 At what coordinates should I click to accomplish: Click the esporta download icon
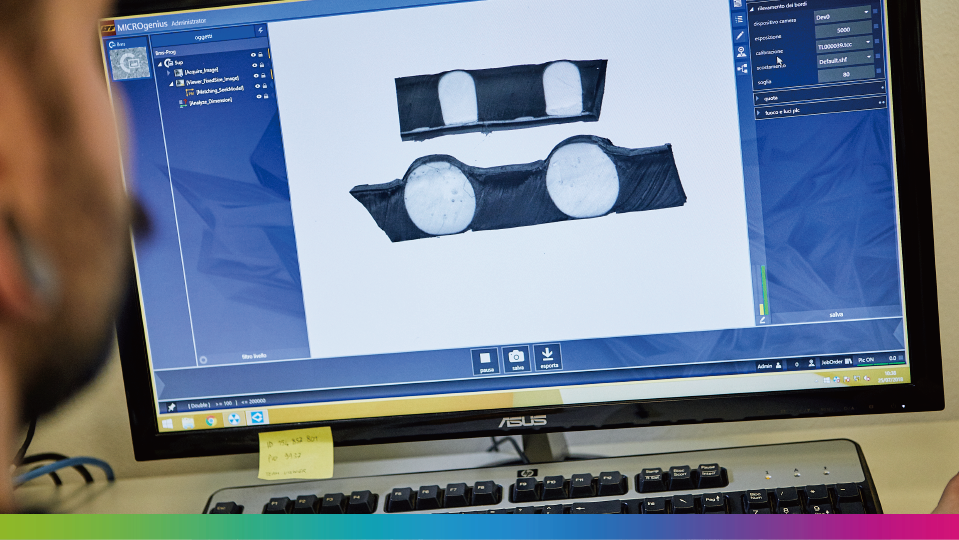click(x=548, y=354)
